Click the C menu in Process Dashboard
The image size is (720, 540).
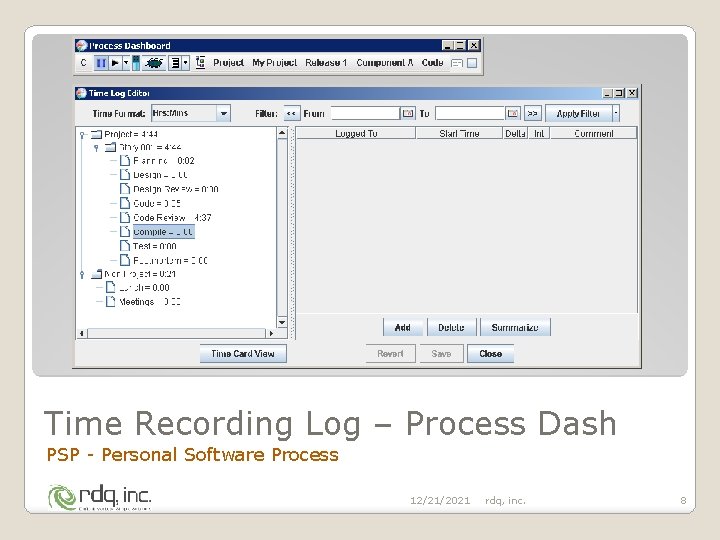pos(83,63)
